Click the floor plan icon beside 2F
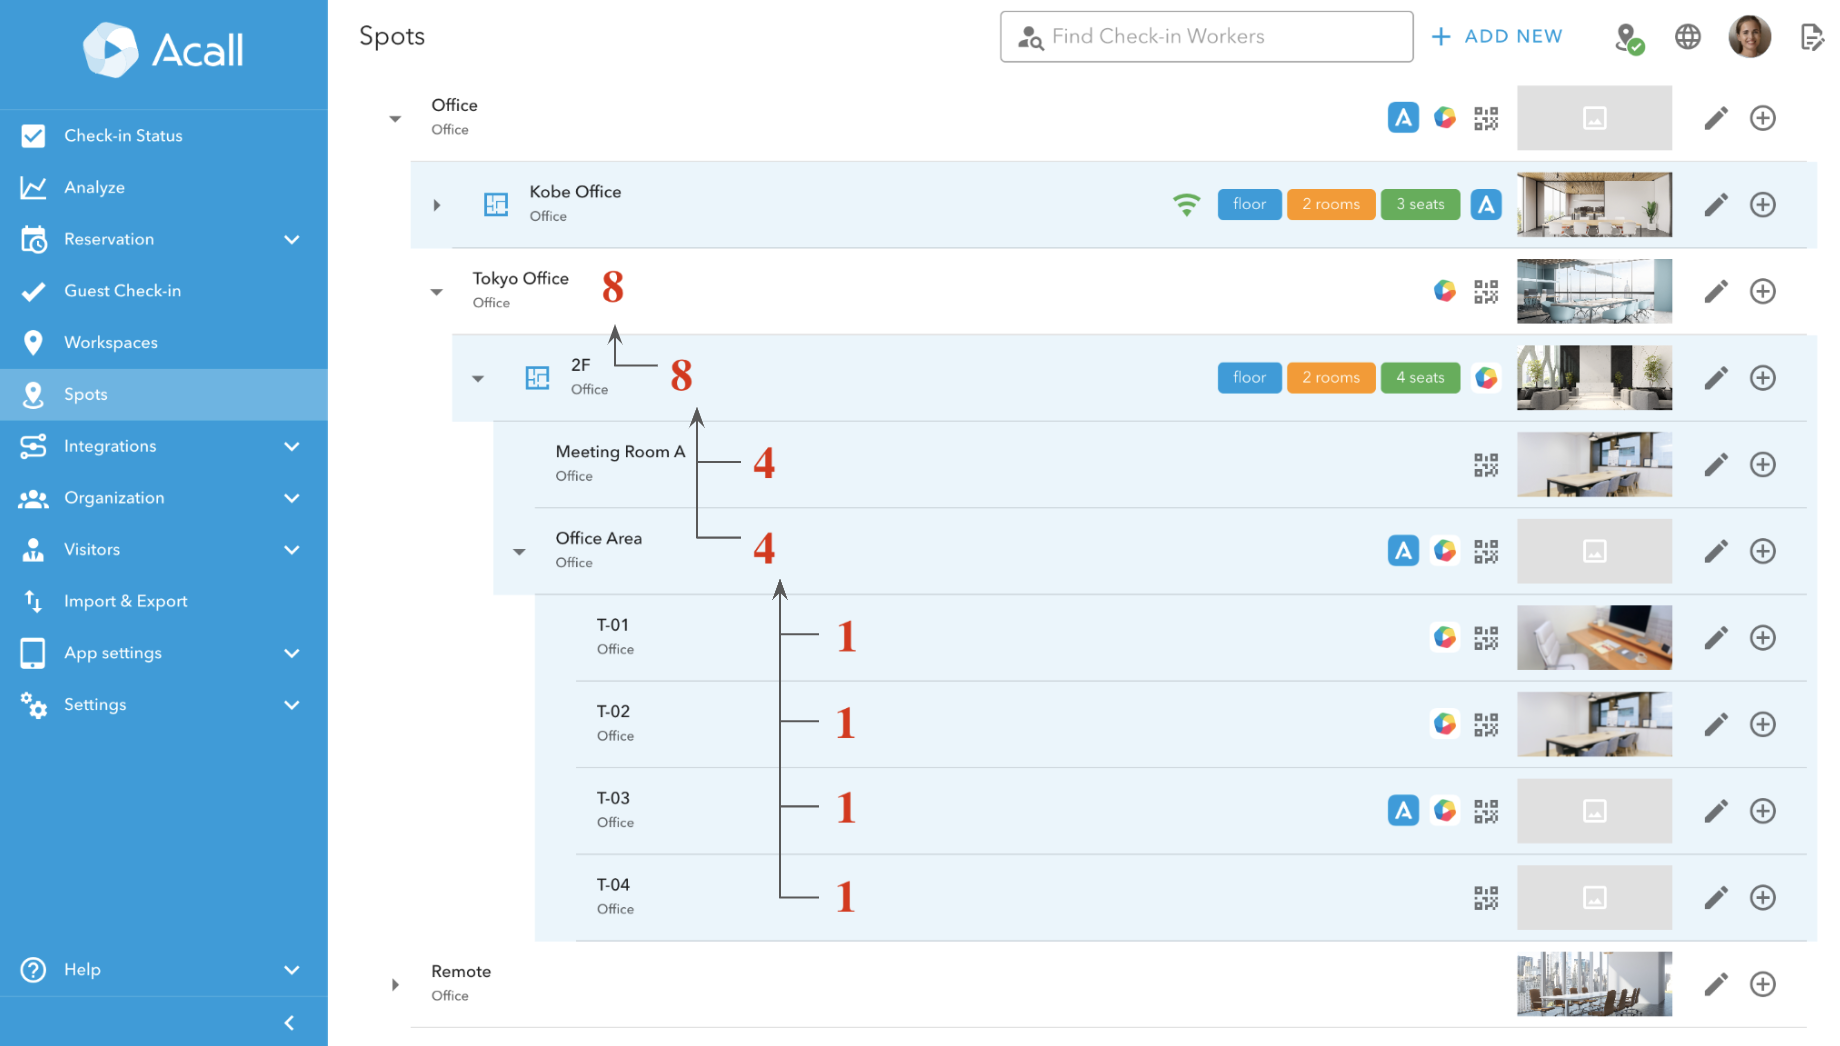This screenshot has height=1046, width=1840. tap(537, 378)
